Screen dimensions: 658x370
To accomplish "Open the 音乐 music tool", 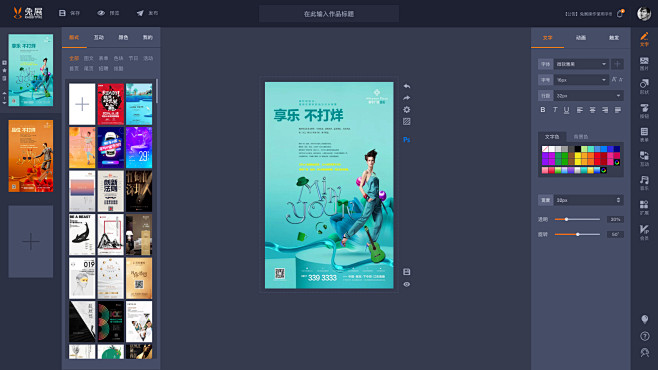I will [644, 183].
